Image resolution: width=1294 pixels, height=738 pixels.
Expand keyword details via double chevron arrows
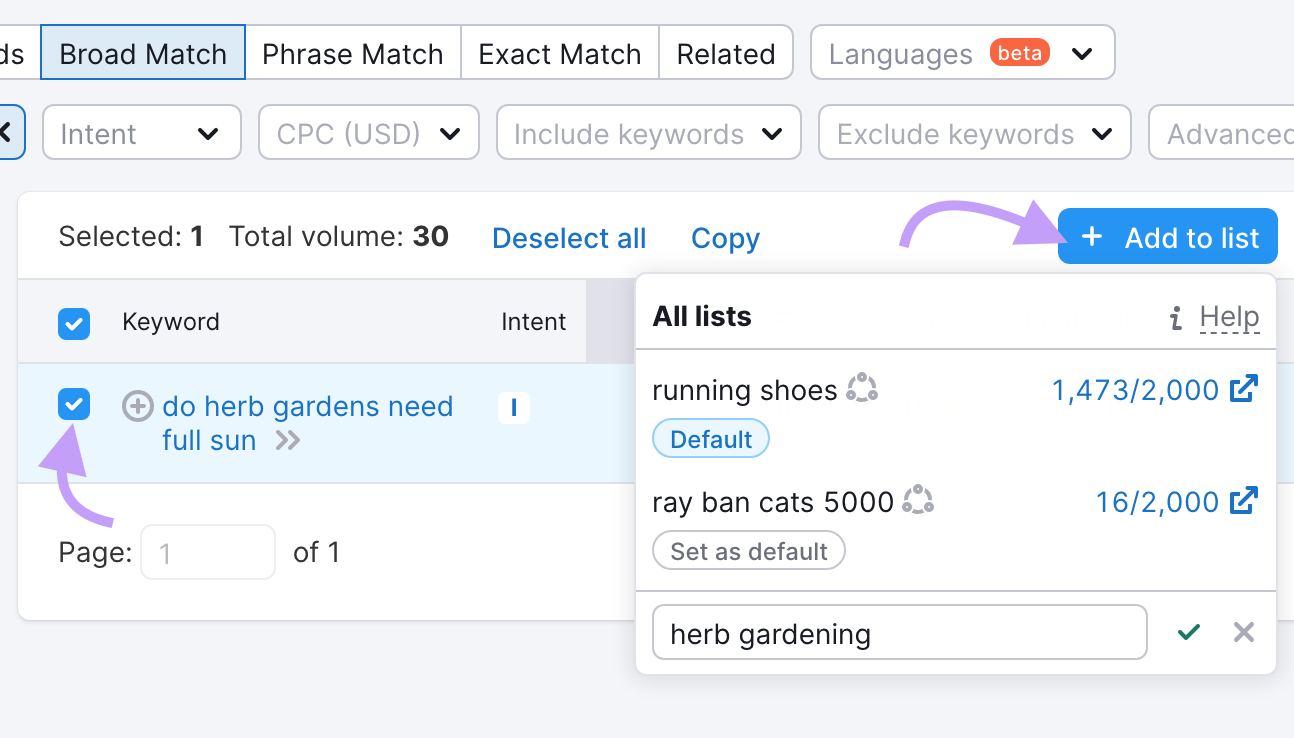click(x=287, y=440)
